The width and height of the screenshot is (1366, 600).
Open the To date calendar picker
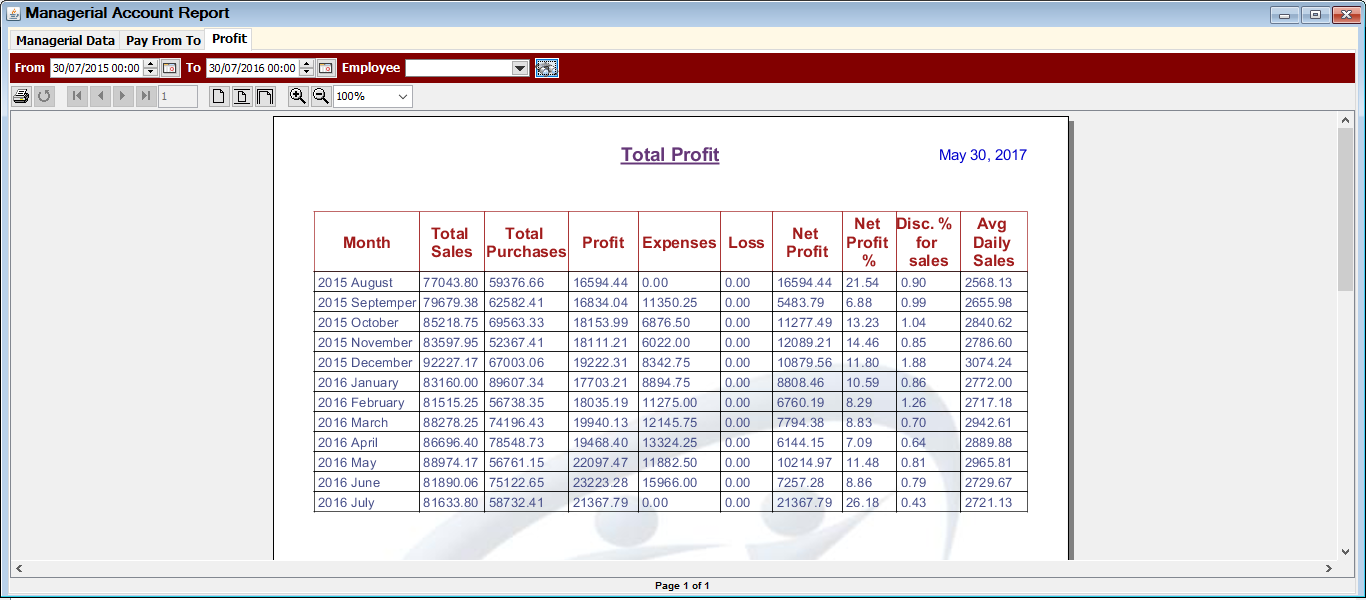[326, 68]
